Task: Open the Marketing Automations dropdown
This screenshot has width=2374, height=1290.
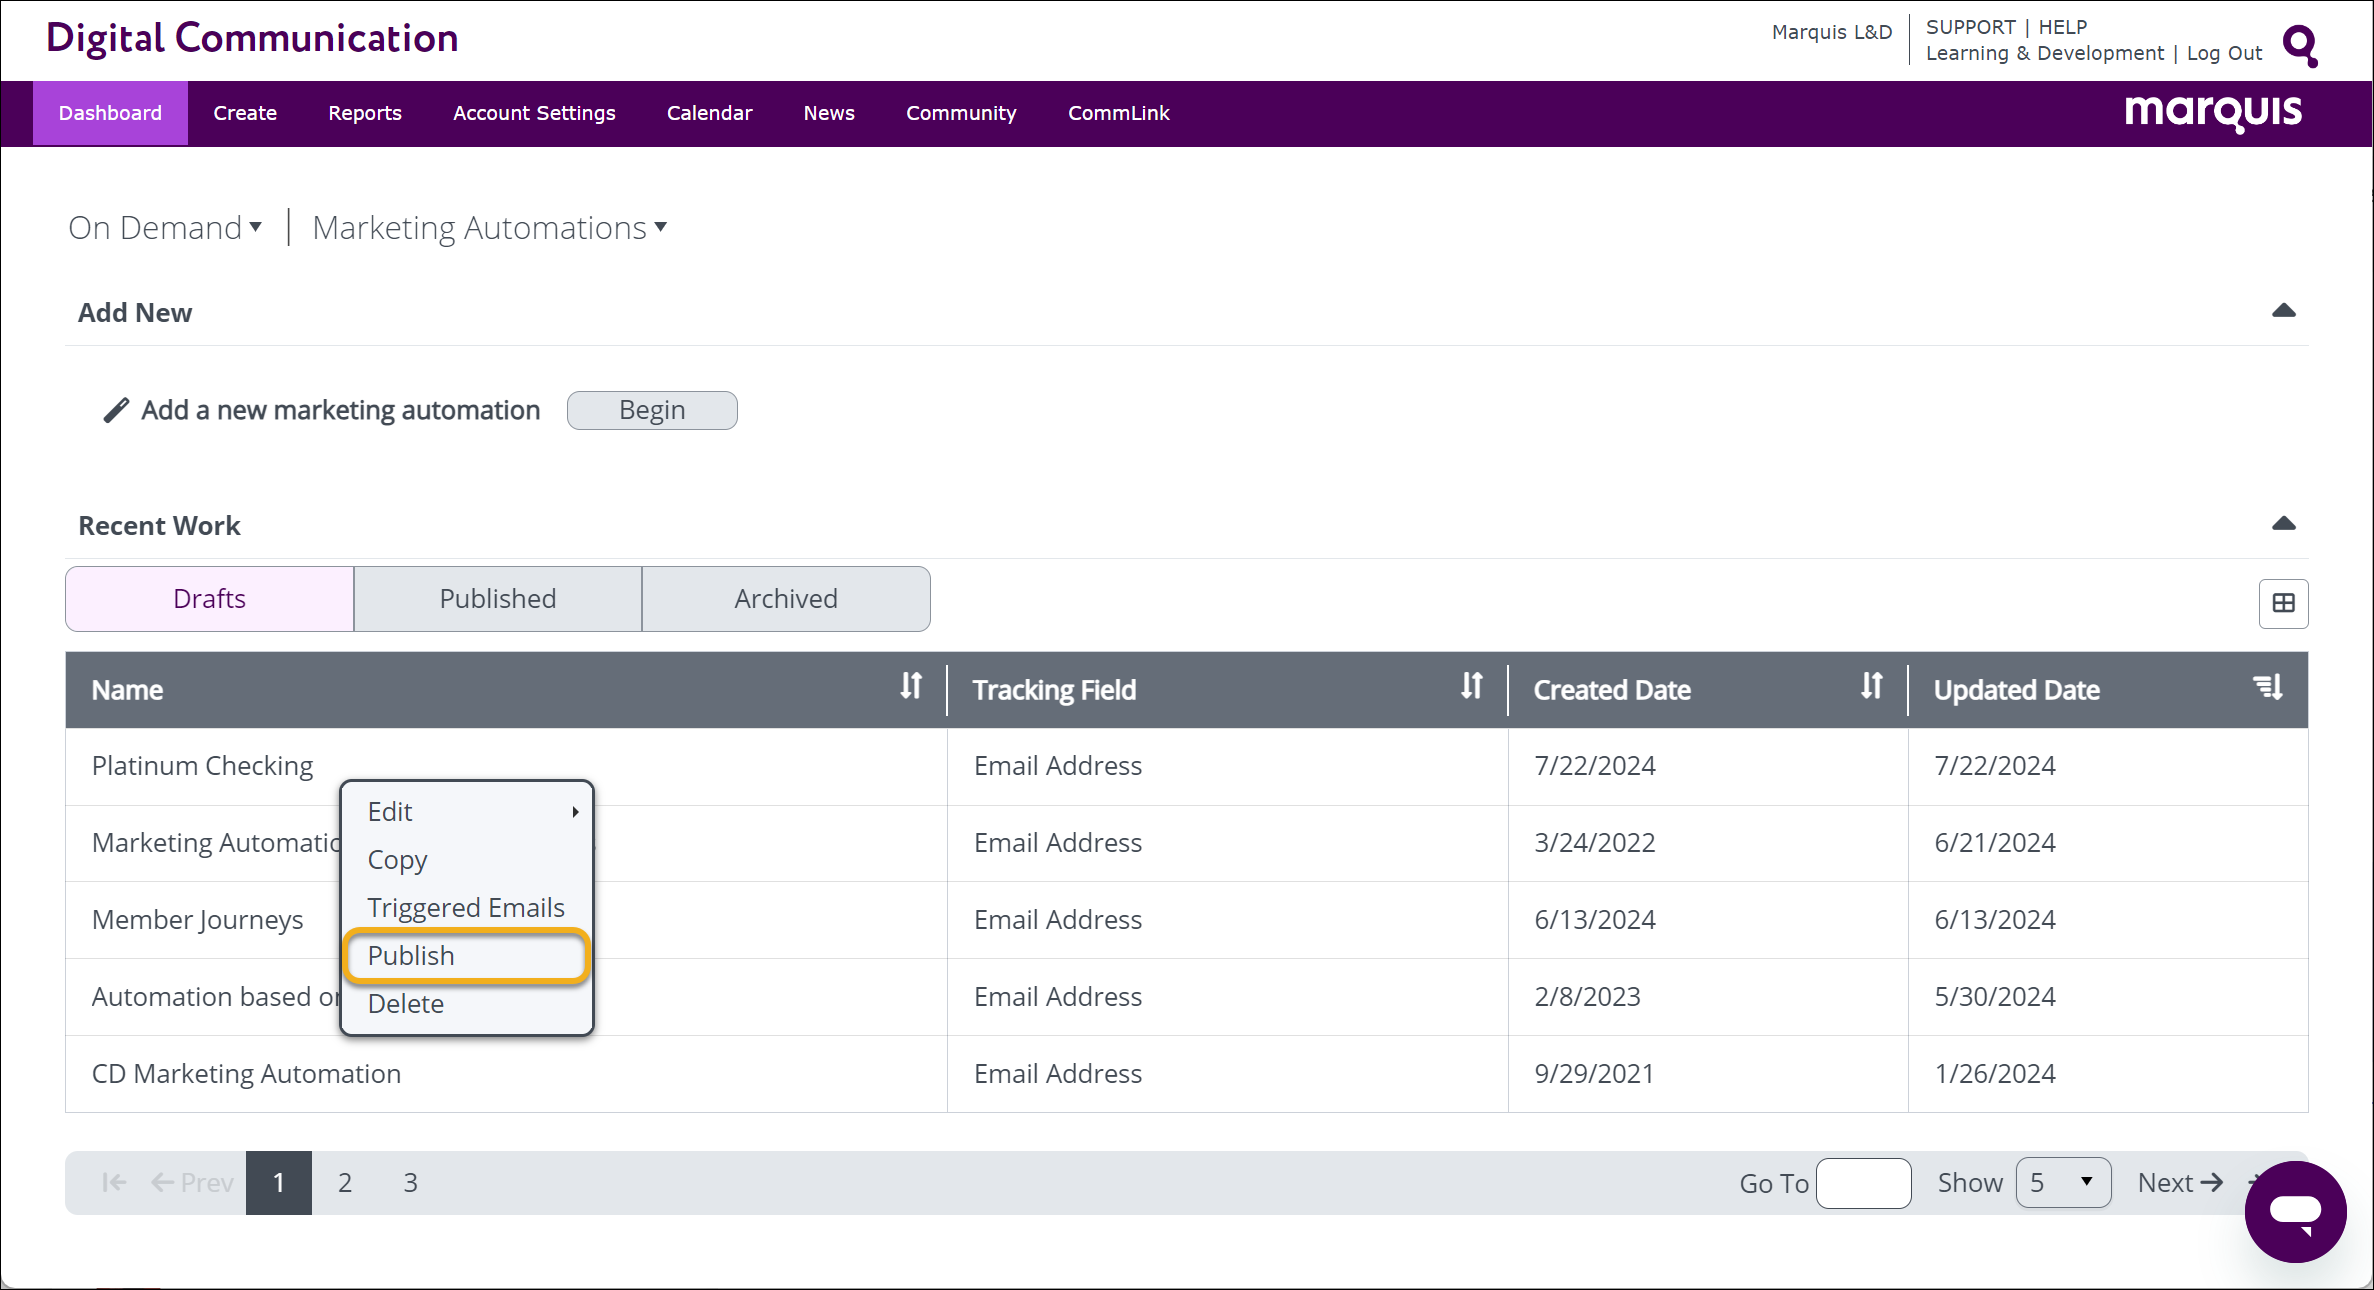Action: pyautogui.click(x=489, y=228)
